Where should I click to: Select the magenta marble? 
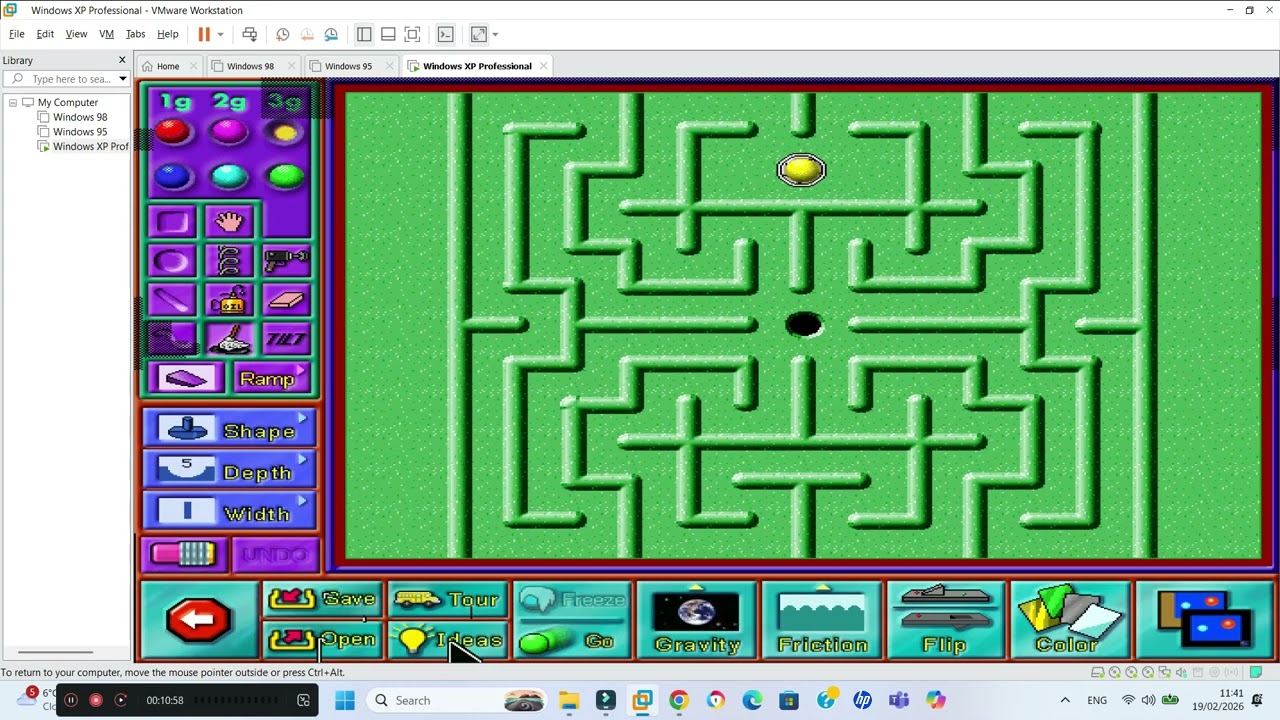(229, 131)
